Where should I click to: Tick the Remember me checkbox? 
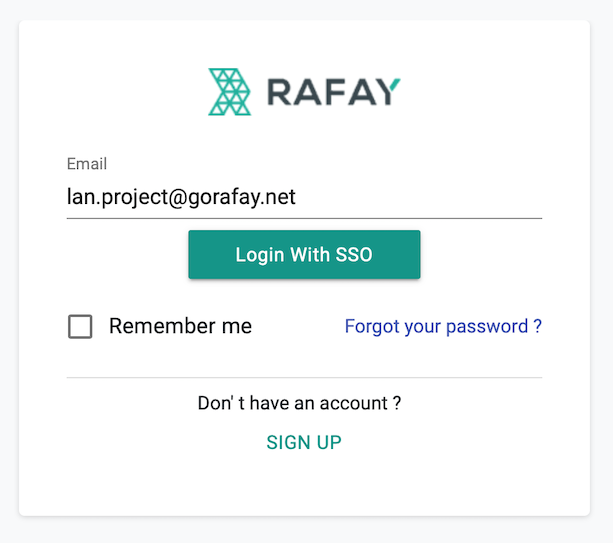pos(80,326)
